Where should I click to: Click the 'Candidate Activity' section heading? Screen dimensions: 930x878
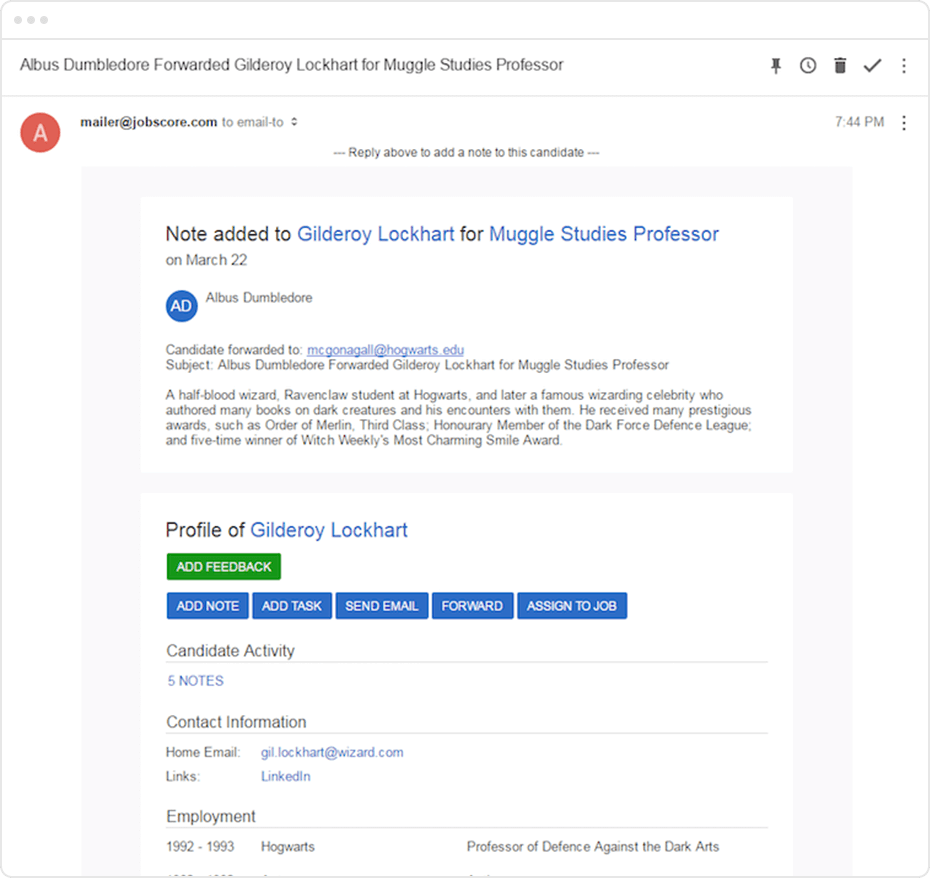230,651
